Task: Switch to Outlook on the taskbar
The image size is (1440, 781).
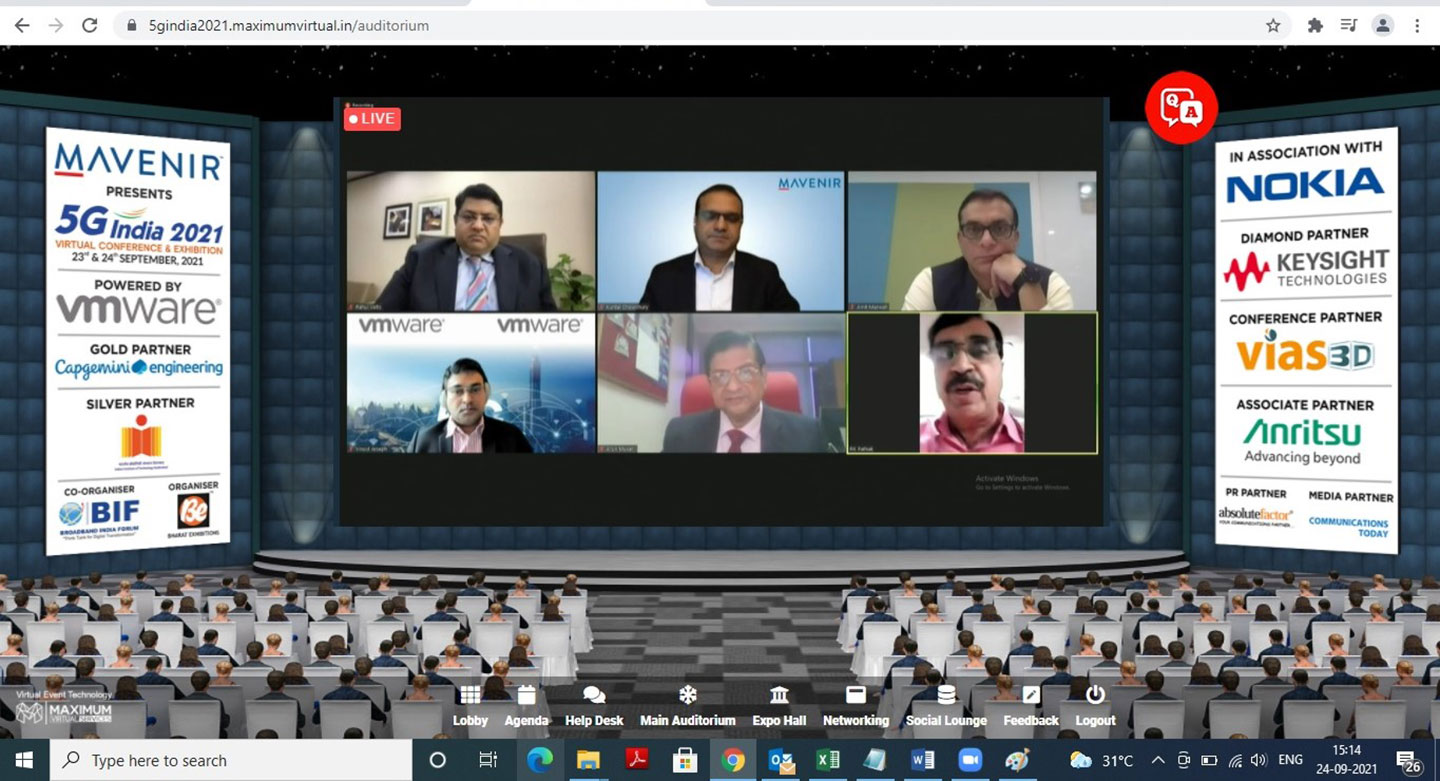Action: click(x=781, y=760)
